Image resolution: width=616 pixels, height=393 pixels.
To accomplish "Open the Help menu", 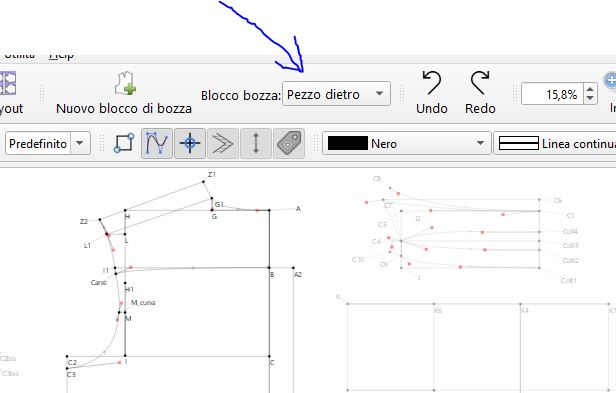I will coord(61,55).
